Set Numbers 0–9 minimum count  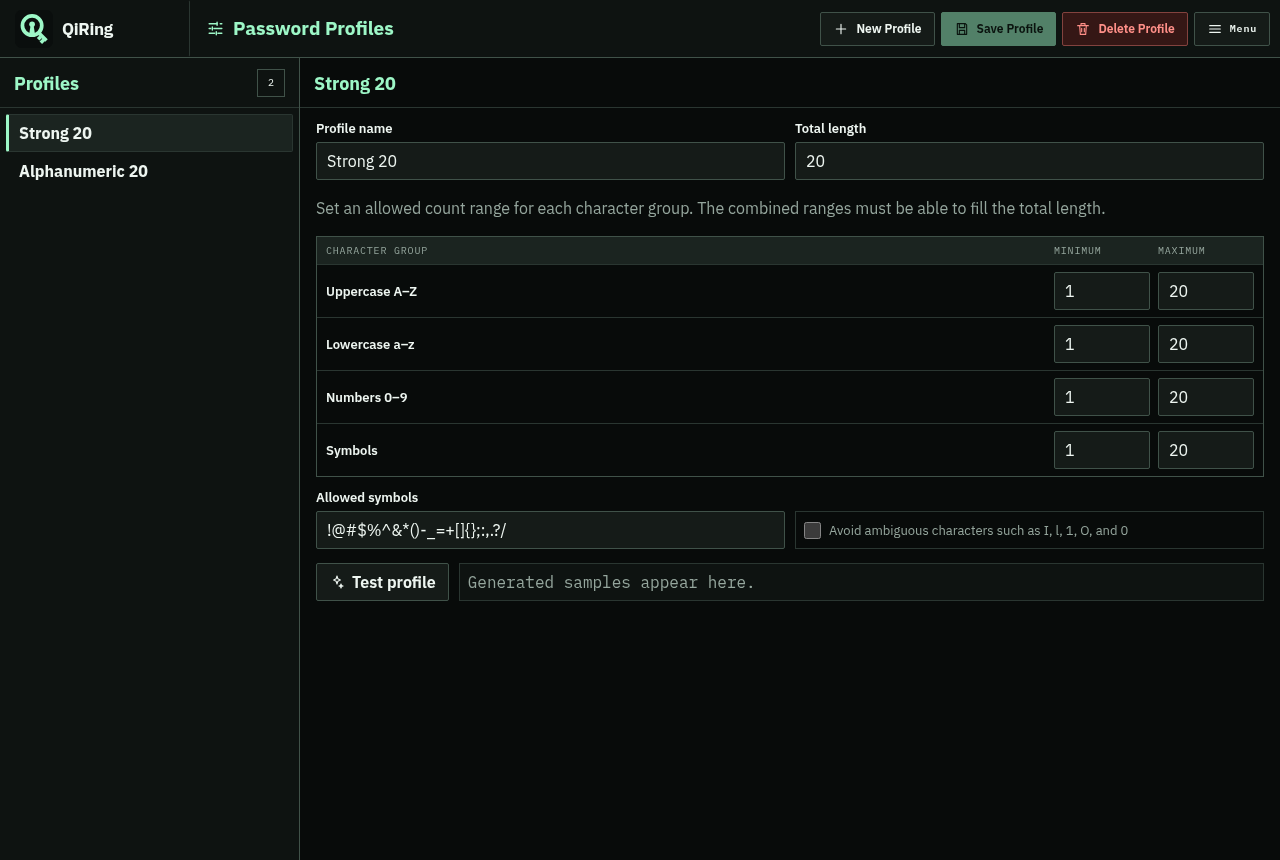(1102, 397)
